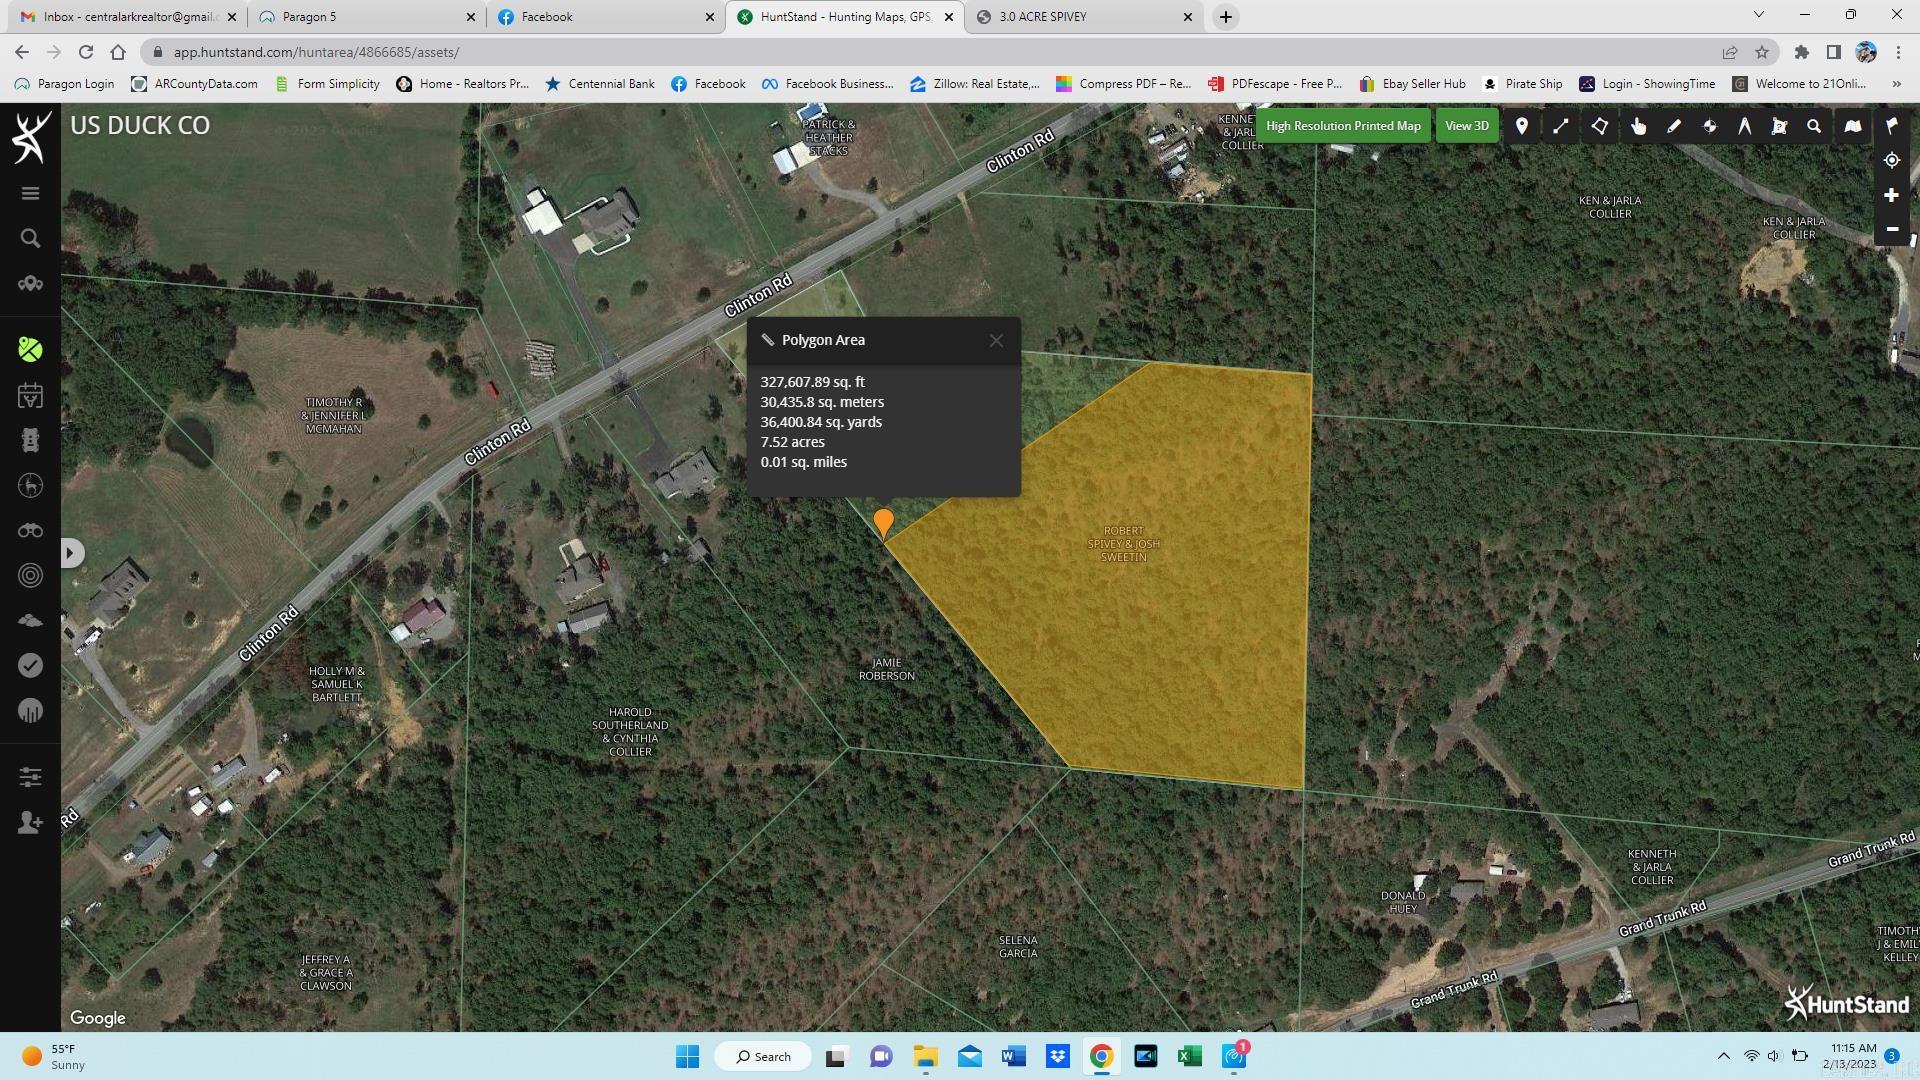Select the drop pin marker tool
The image size is (1920, 1080).
(x=1521, y=126)
